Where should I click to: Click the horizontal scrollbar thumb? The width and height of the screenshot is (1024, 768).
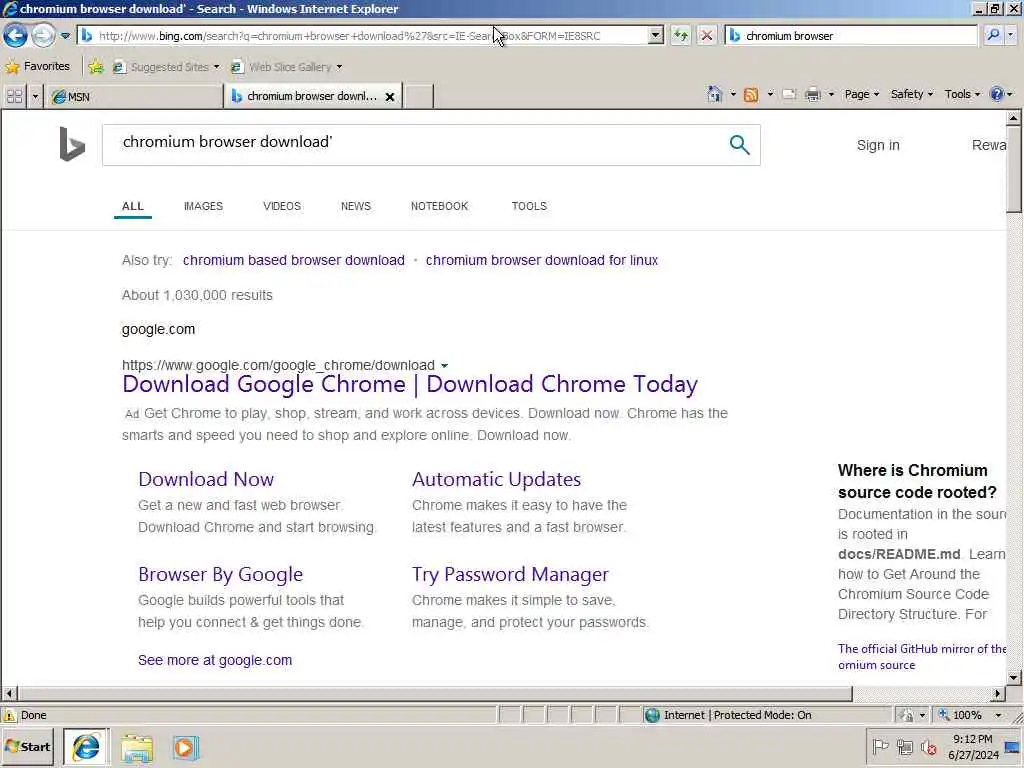(x=435, y=694)
